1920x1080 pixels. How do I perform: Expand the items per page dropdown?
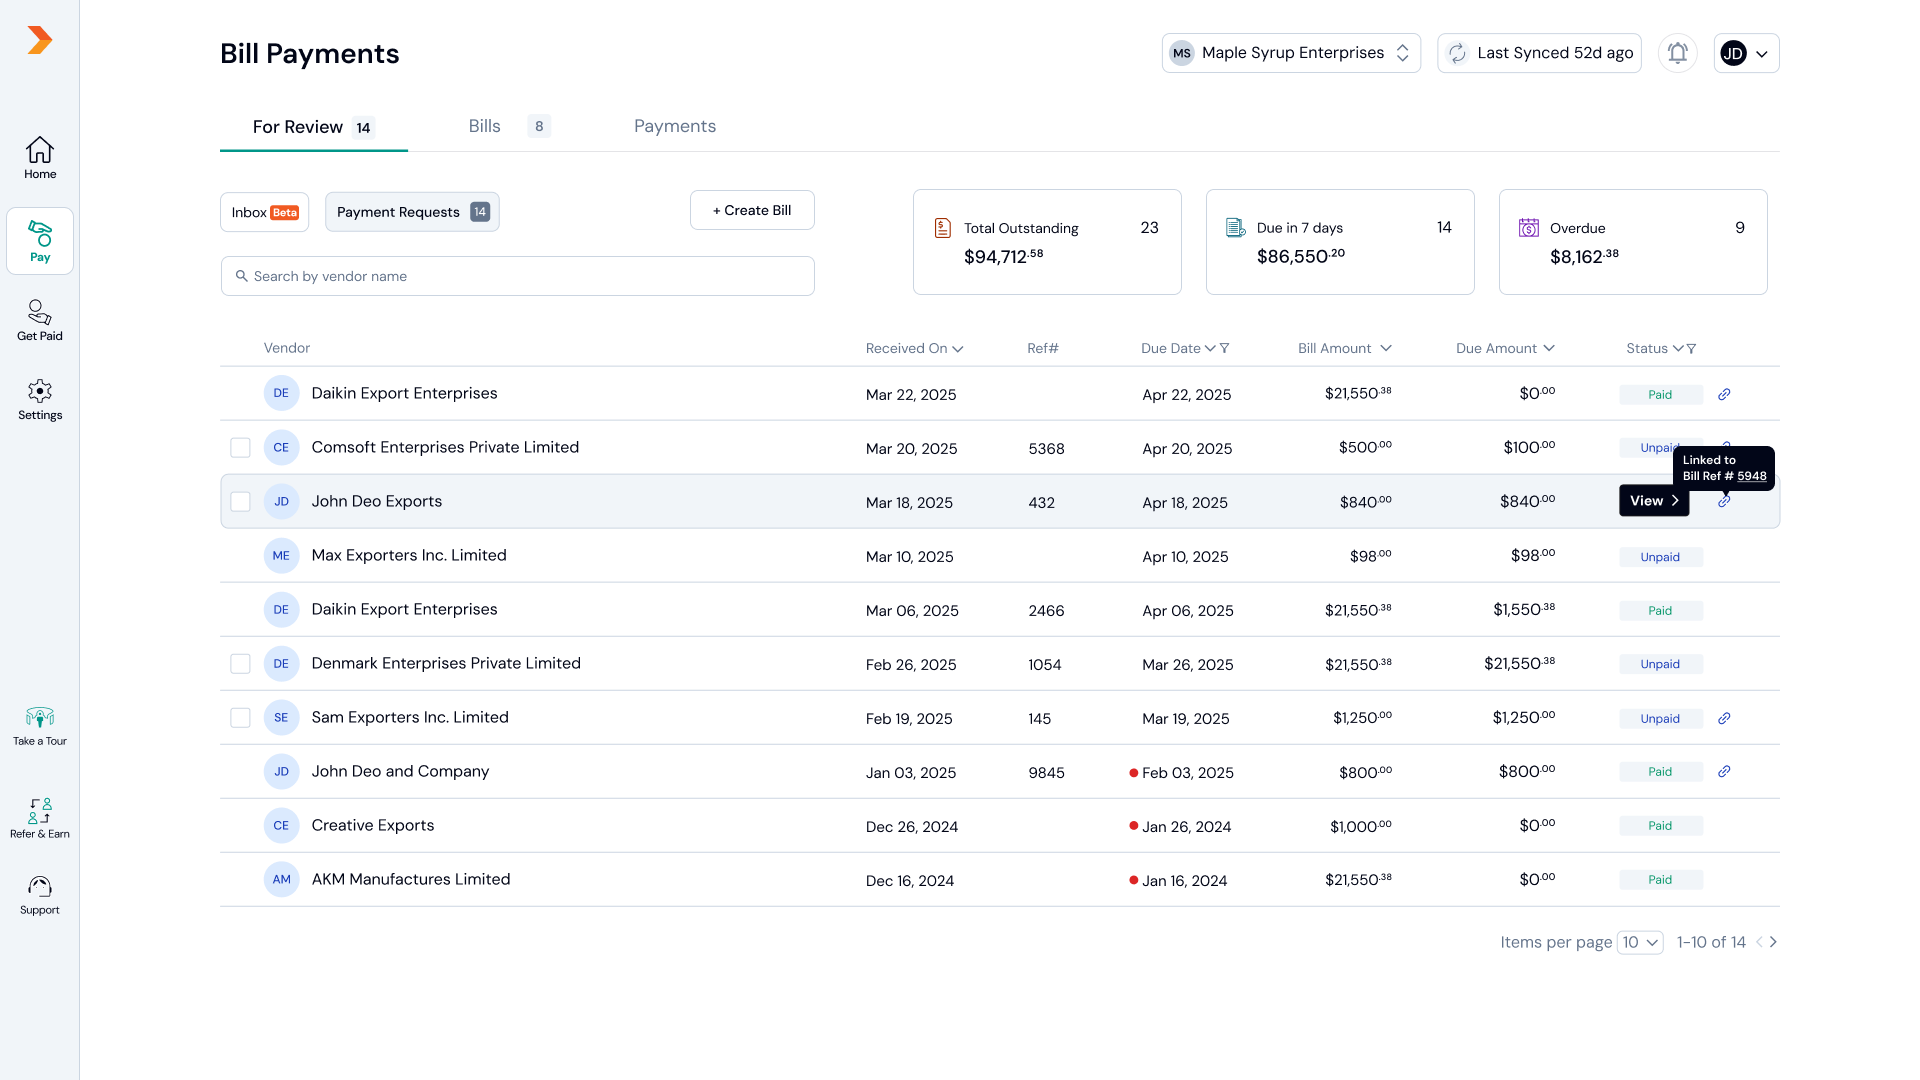[1640, 942]
